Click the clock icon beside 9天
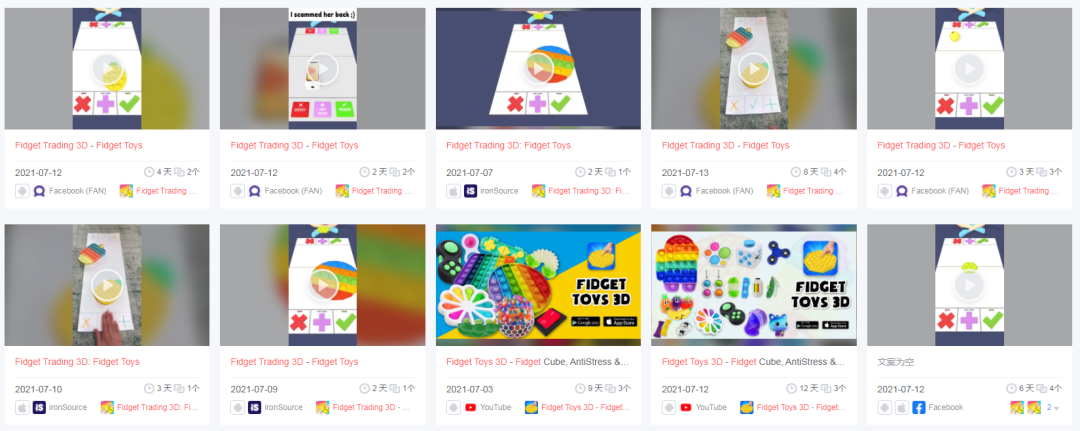This screenshot has width=1080, height=431. point(580,388)
